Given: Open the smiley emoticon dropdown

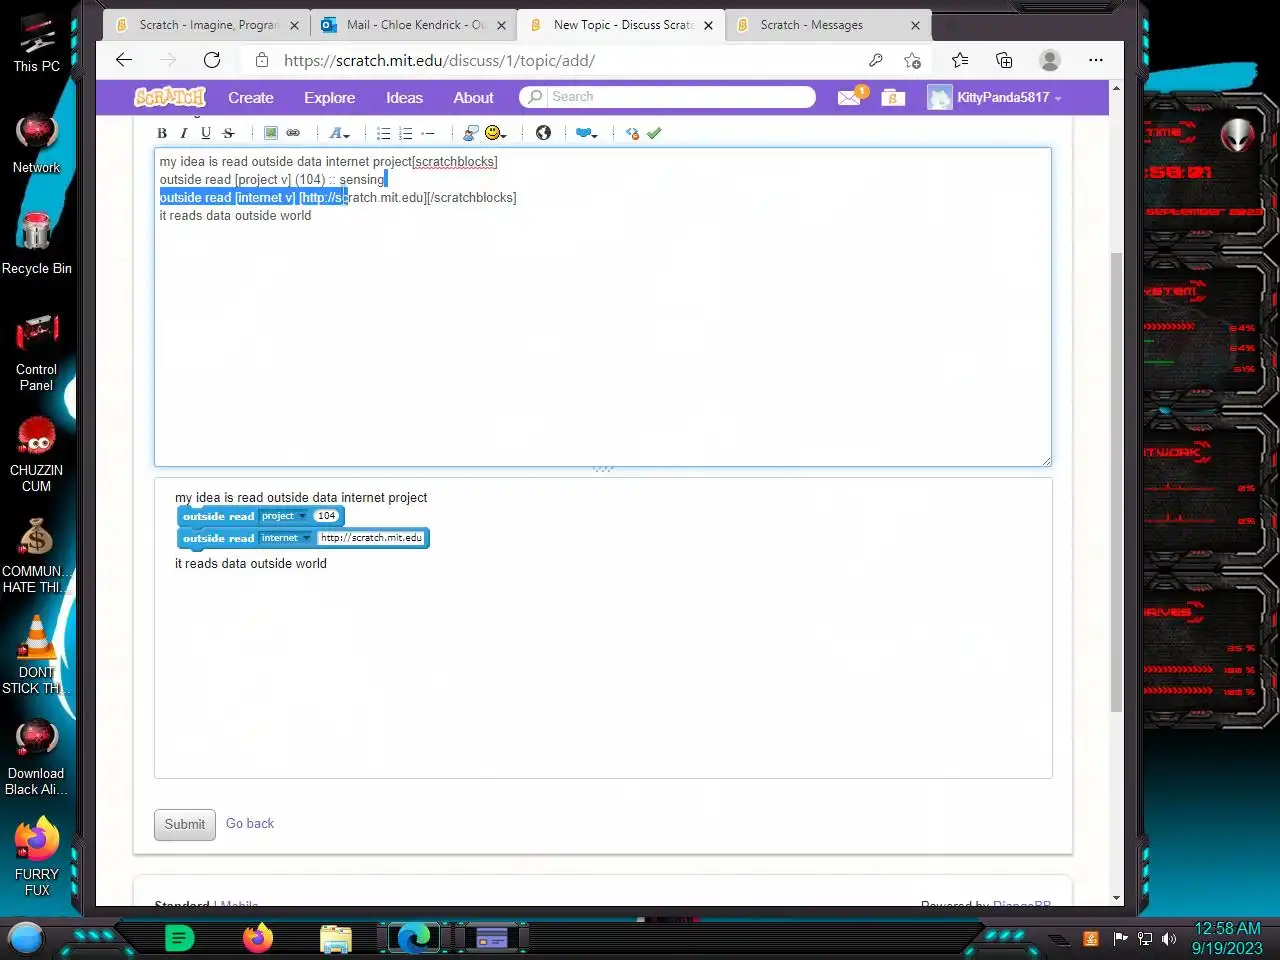Looking at the screenshot, I should pos(495,133).
